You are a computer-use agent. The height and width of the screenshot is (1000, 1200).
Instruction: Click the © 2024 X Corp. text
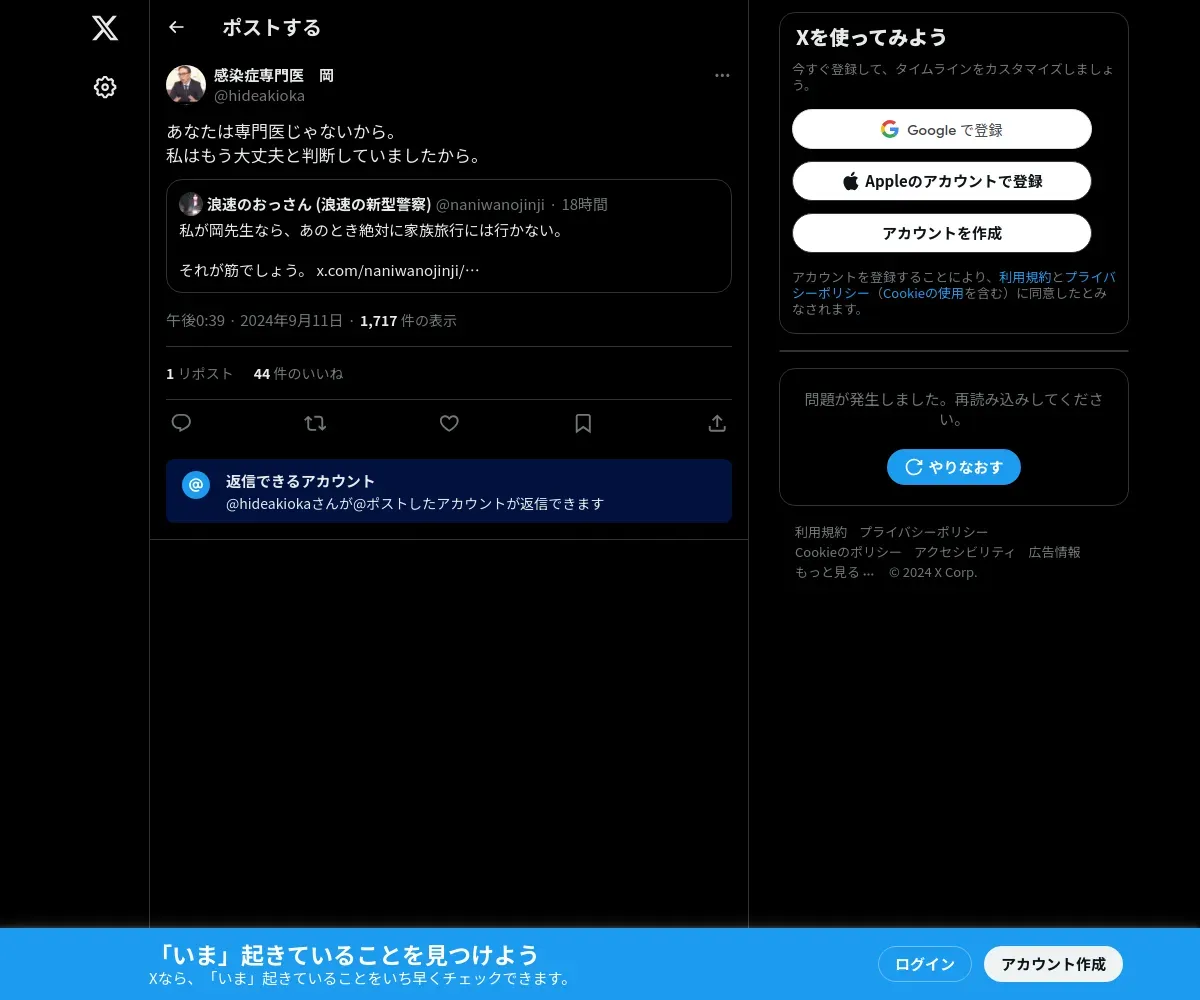933,572
